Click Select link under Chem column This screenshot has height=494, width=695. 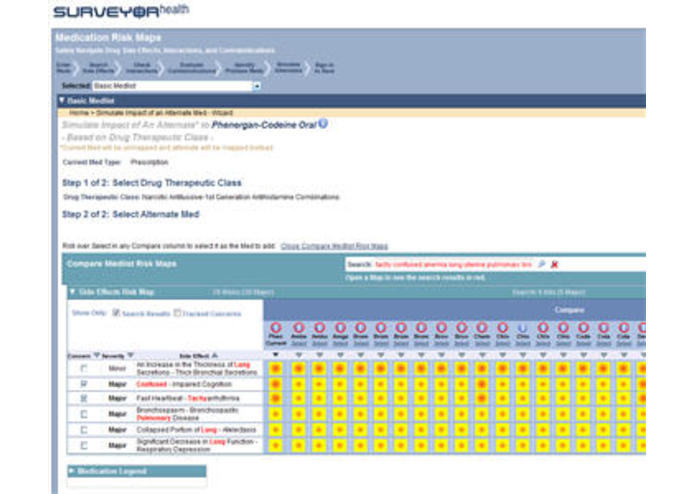tap(482, 343)
